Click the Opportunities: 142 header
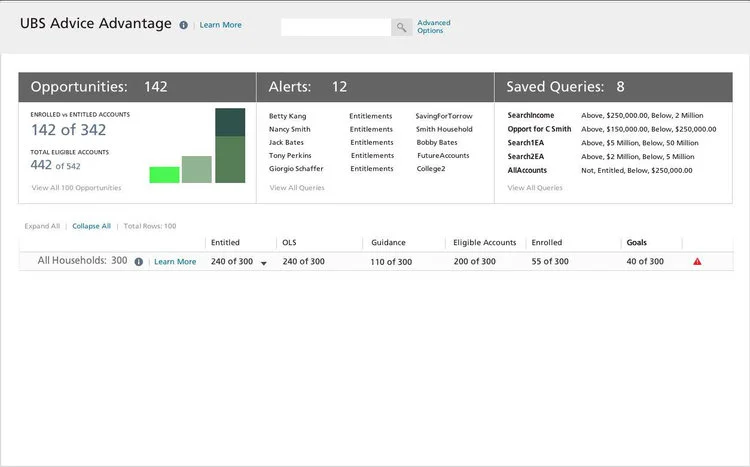Screen dimensions: 750x467 pos(137,87)
